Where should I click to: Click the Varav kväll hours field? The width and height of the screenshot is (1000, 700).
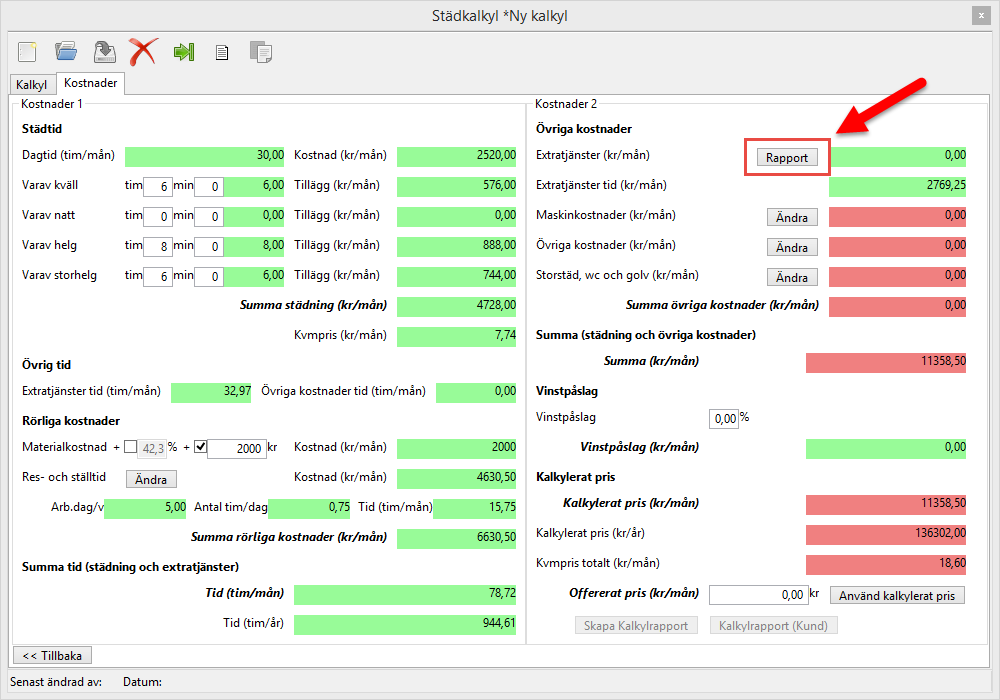pyautogui.click(x=157, y=186)
